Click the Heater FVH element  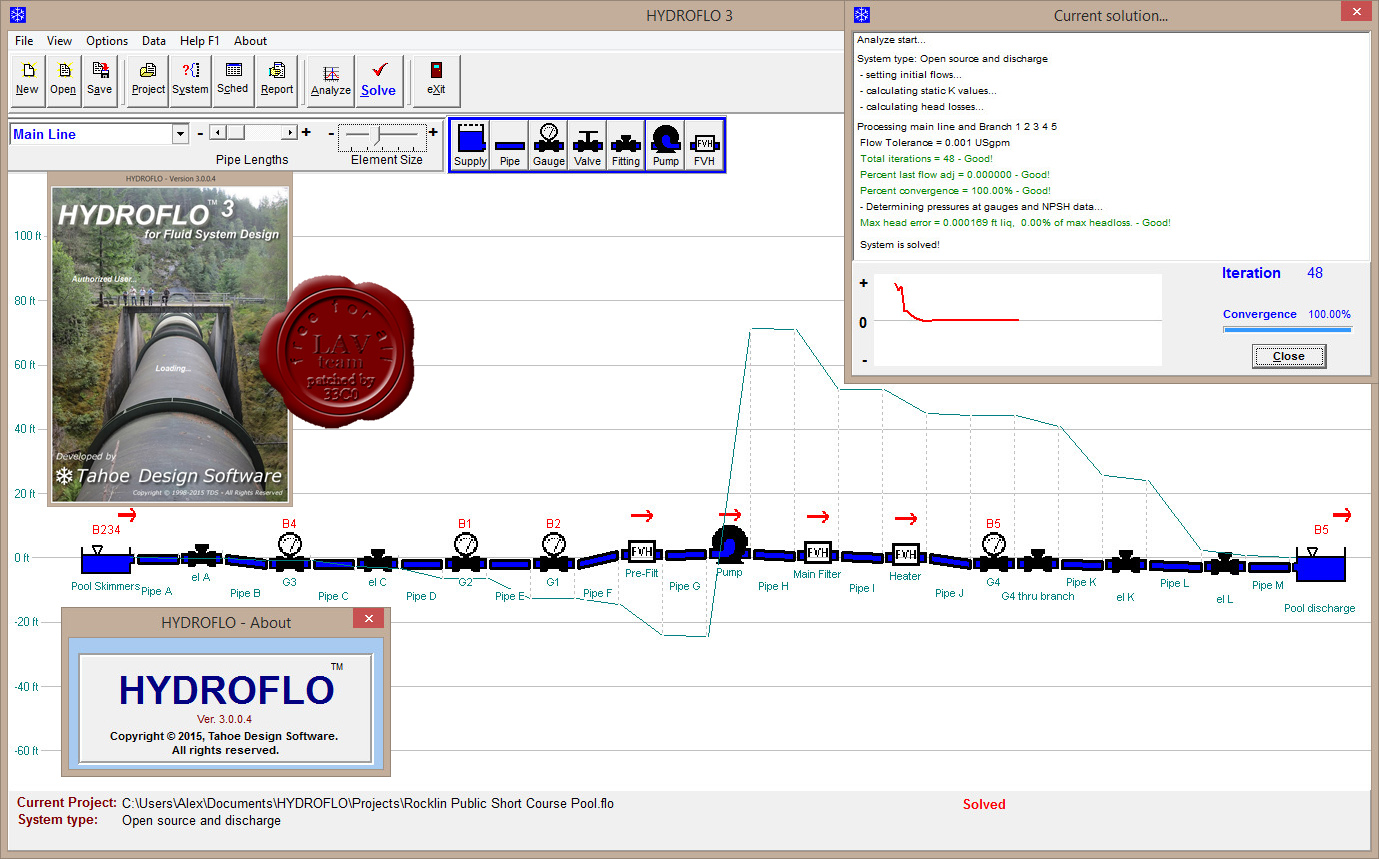click(x=906, y=554)
